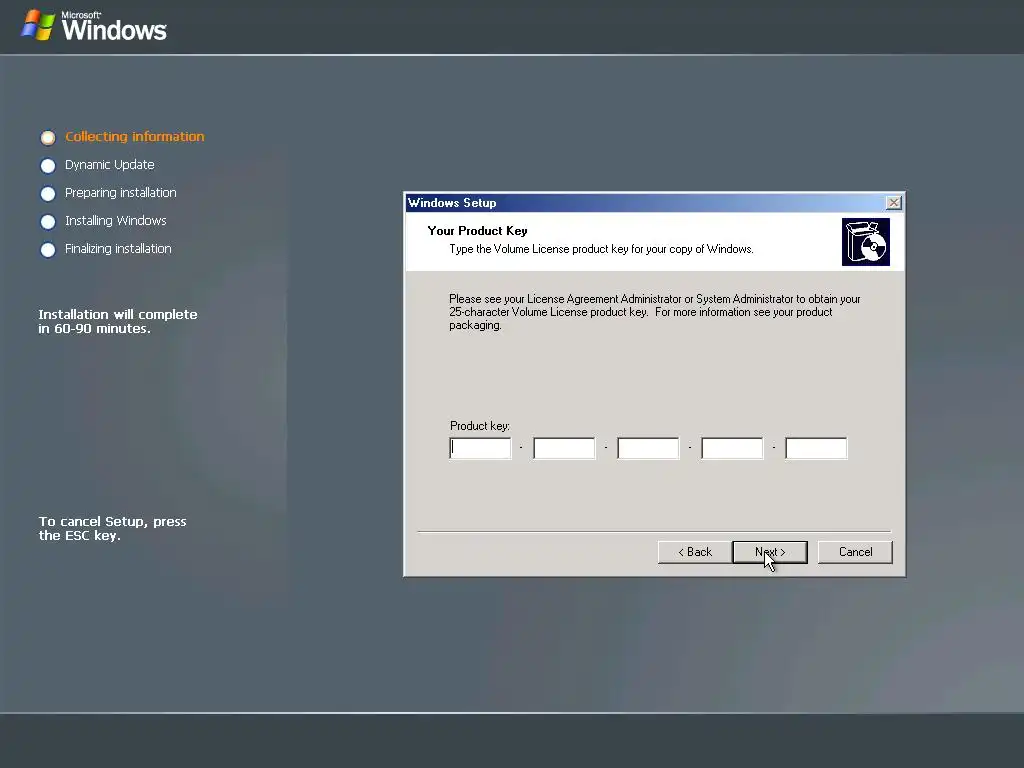Select the second product key field
The image size is (1024, 768).
coord(564,448)
